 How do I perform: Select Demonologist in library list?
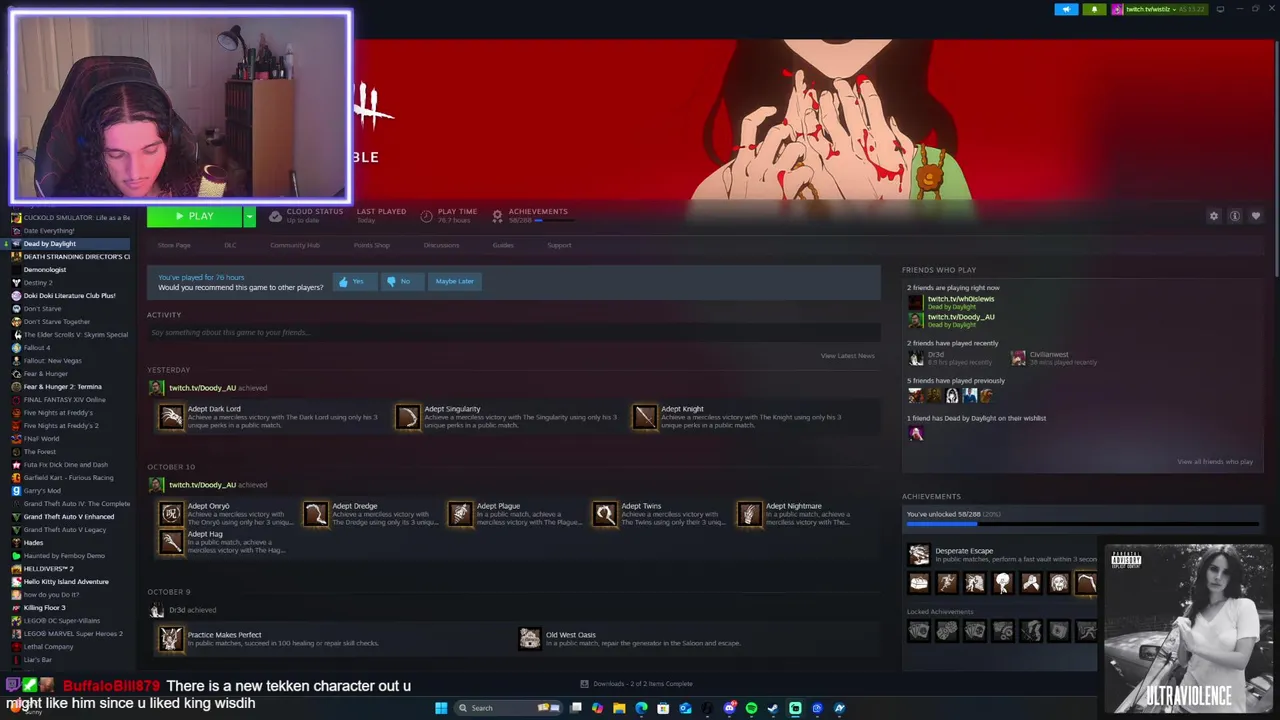(x=45, y=270)
